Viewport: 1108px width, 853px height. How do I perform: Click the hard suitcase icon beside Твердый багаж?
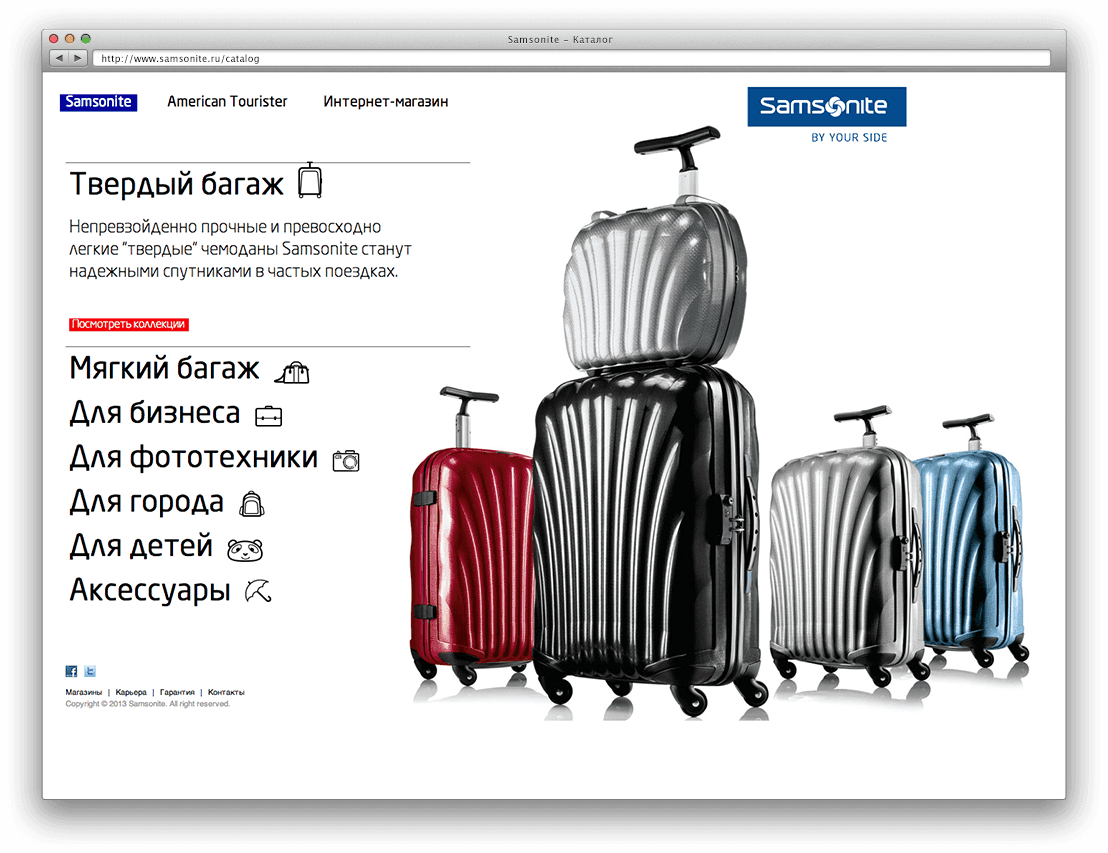pyautogui.click(x=310, y=180)
